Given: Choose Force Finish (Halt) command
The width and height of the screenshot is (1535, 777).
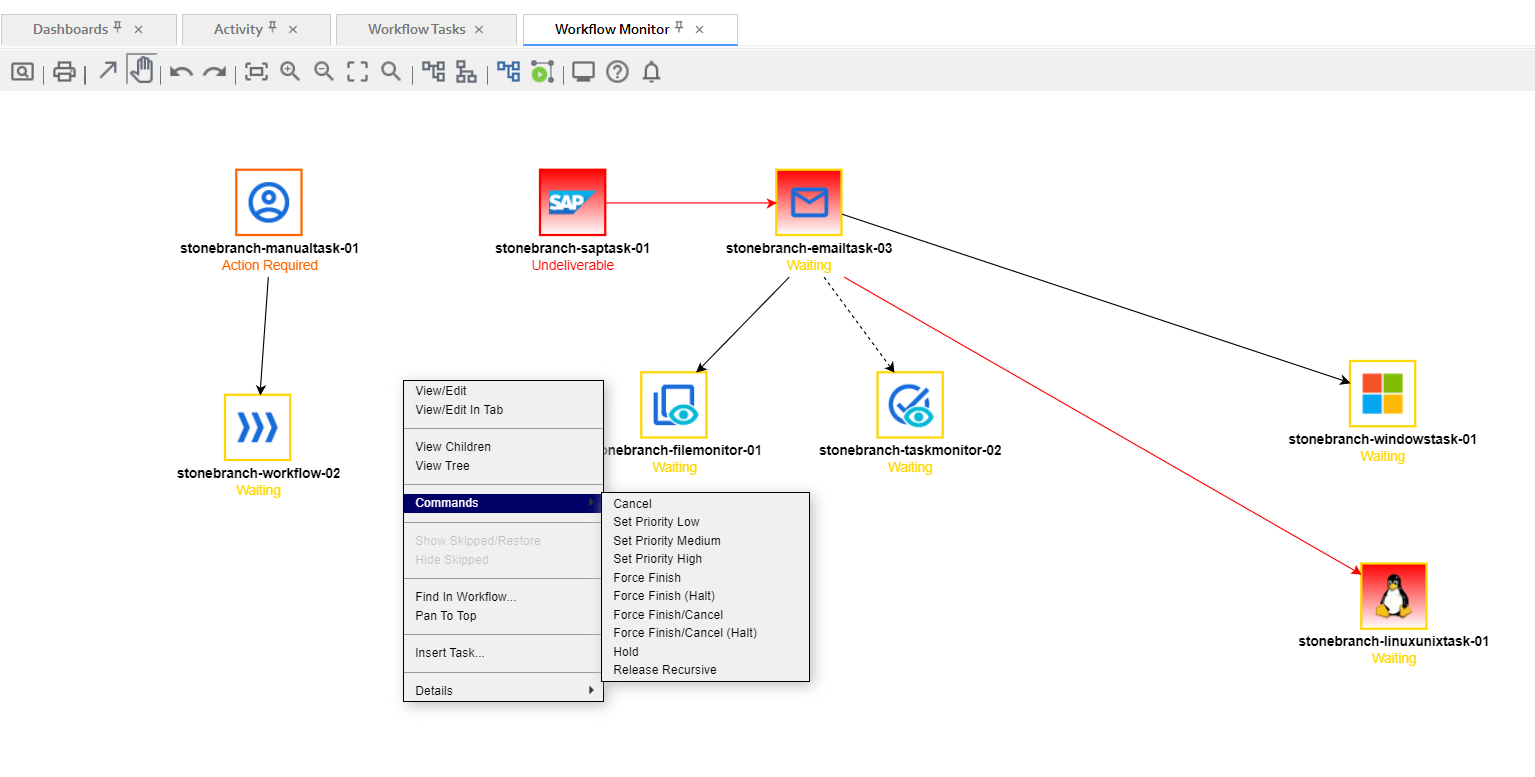Looking at the screenshot, I should 664,596.
